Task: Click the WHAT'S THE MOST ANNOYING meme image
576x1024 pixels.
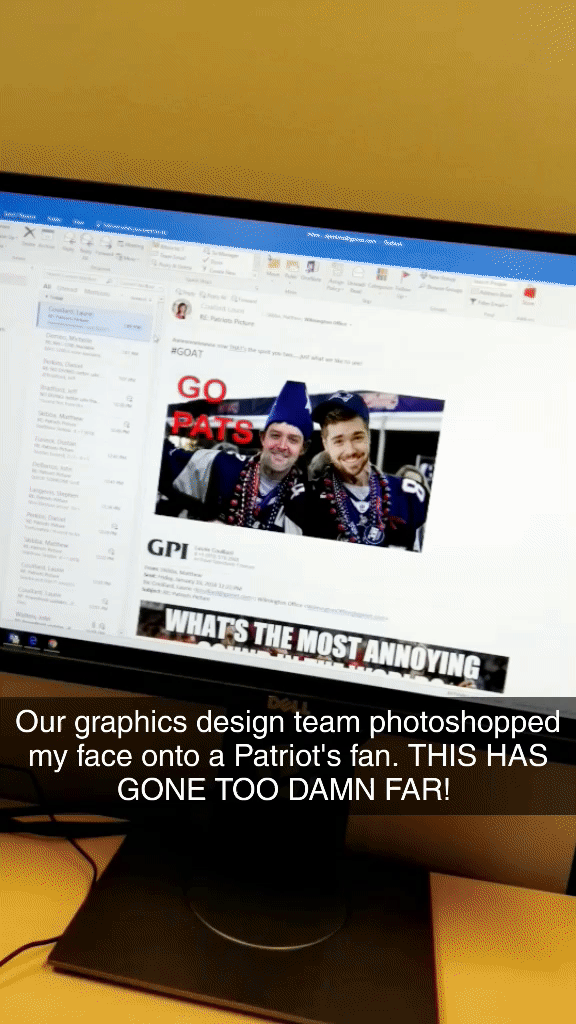Action: [323, 647]
